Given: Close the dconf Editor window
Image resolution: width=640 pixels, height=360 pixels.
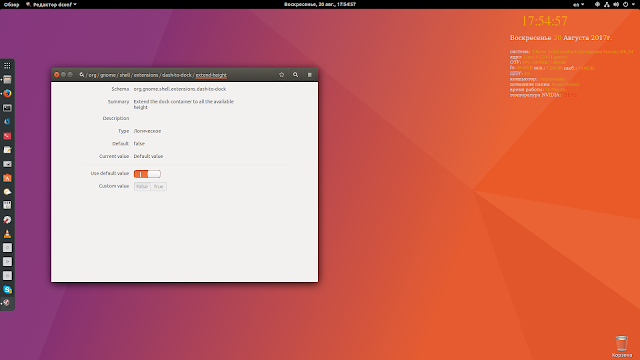Looking at the screenshot, I should 57,75.
